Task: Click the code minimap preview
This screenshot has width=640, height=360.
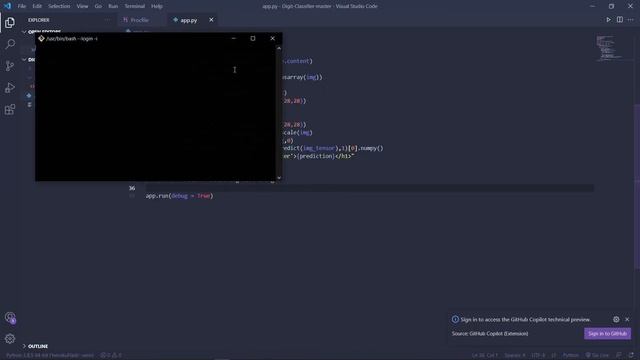Action: click(x=609, y=48)
